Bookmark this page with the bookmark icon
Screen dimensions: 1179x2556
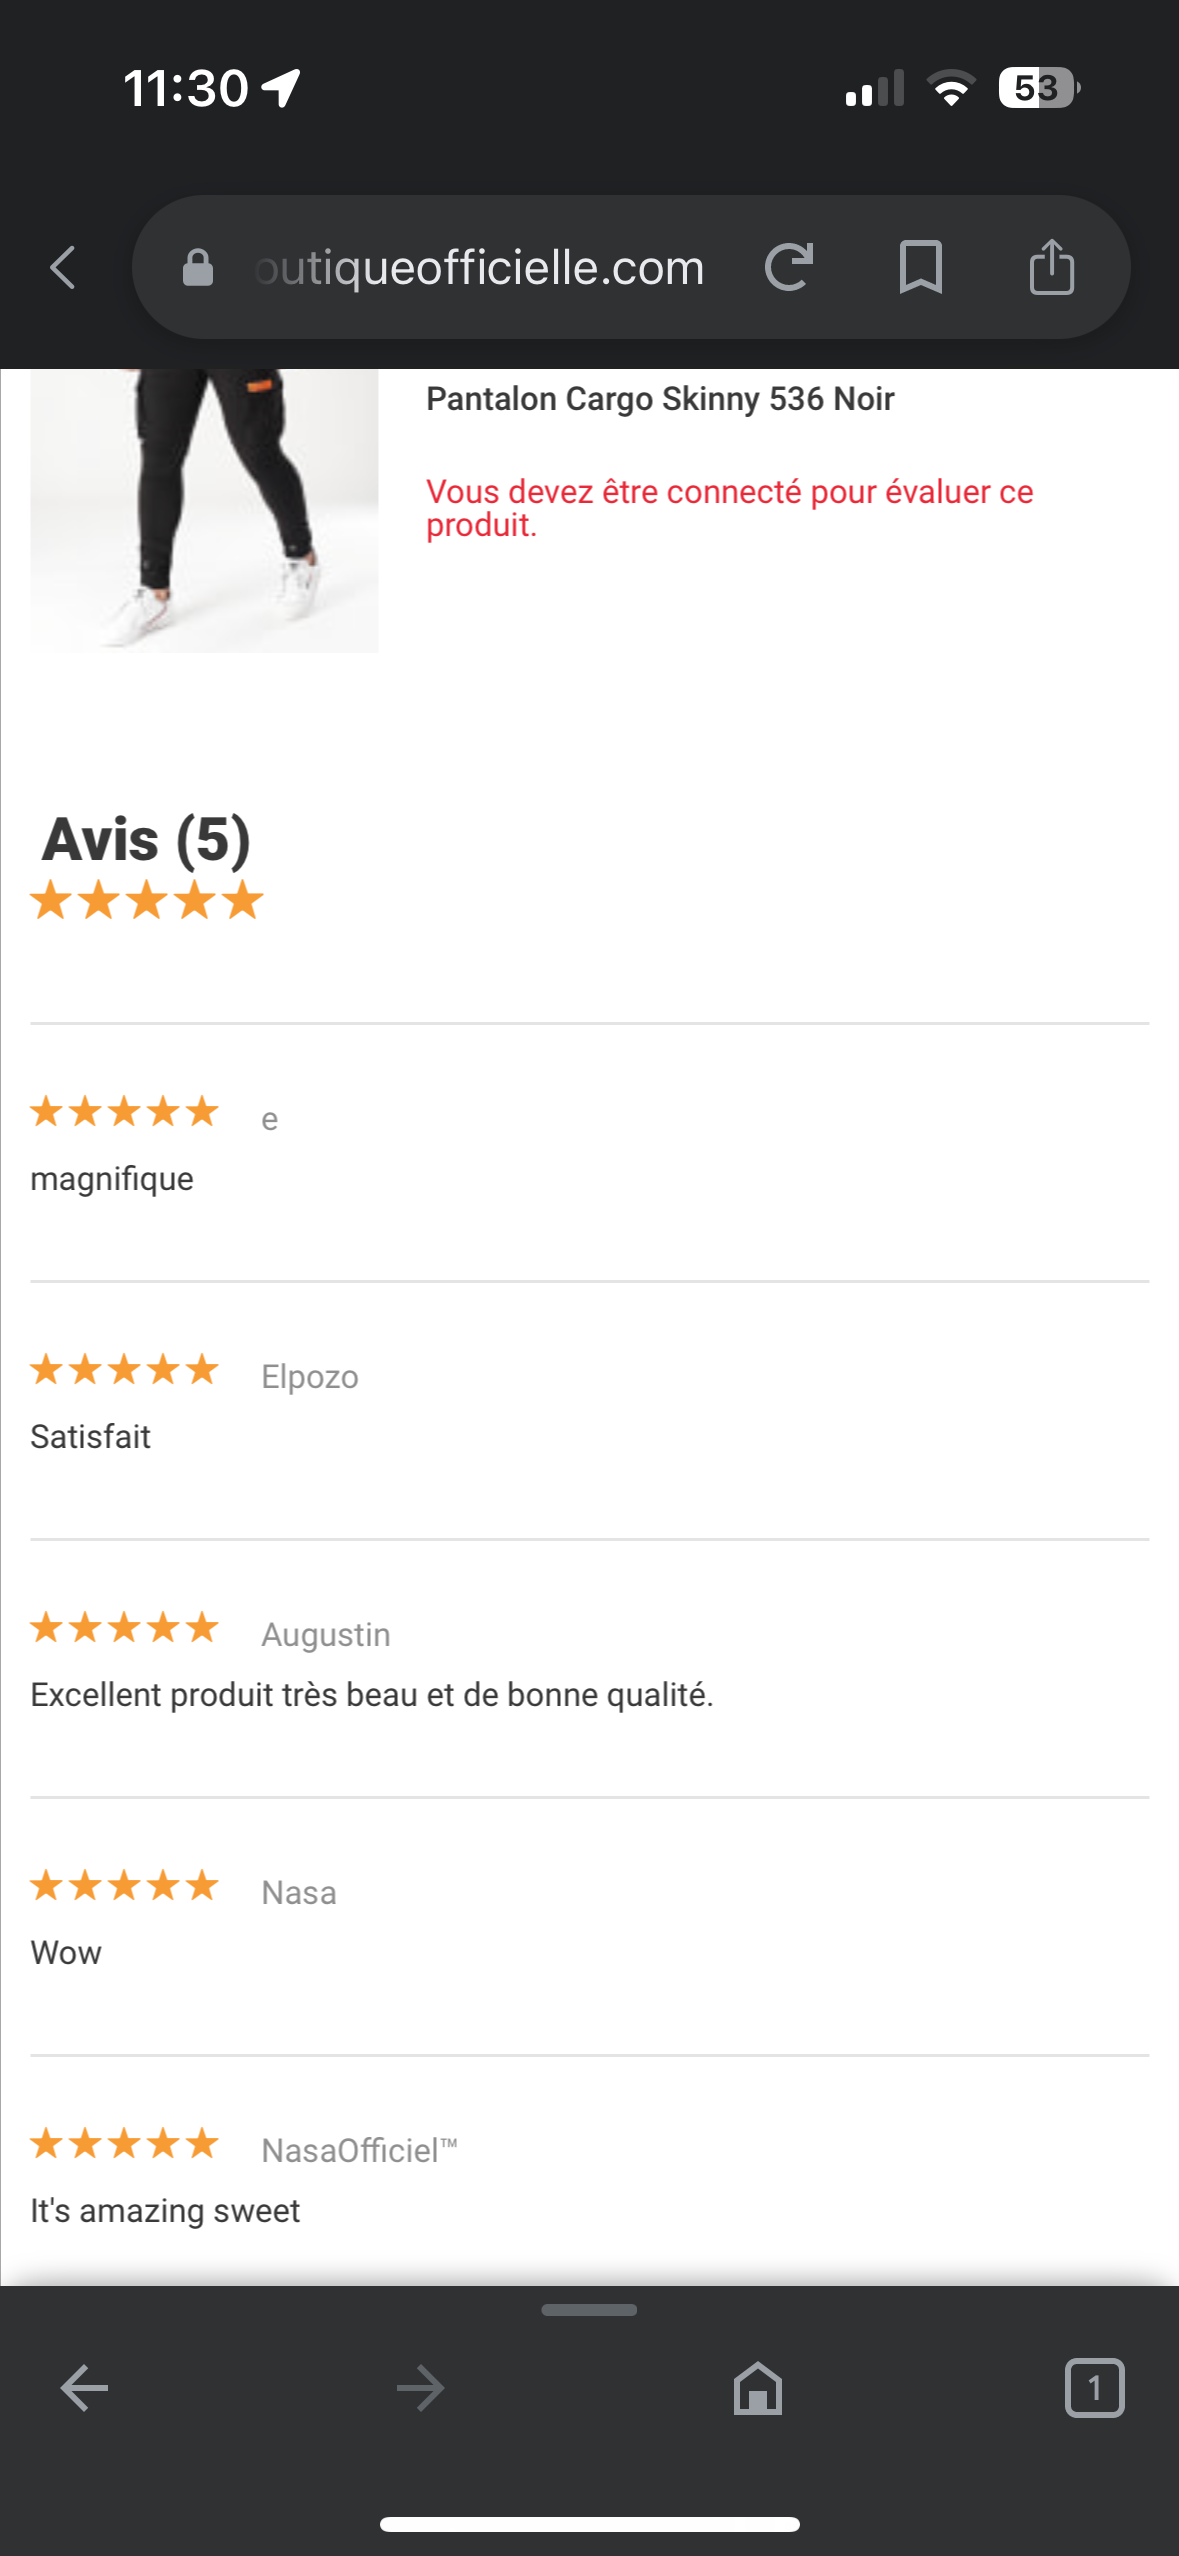click(920, 267)
